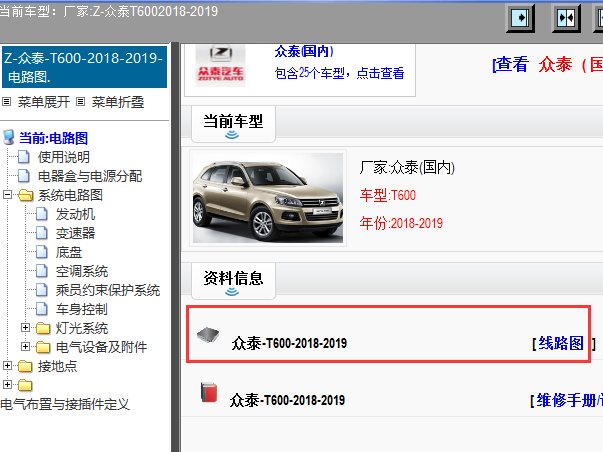The width and height of the screenshot is (603, 452).
Task: Click the vertical splitter bar between panels
Action: click(x=175, y=247)
